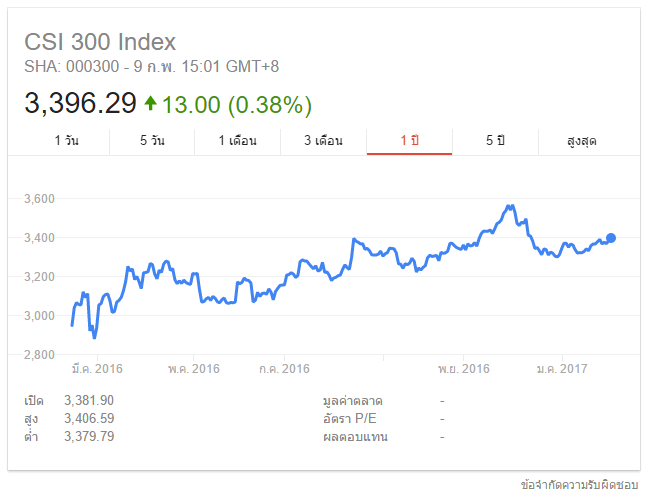Image resolution: width=646 pixels, height=496 pixels.
Task: Click the เปิด value 3,381.90
Action: 89,400
